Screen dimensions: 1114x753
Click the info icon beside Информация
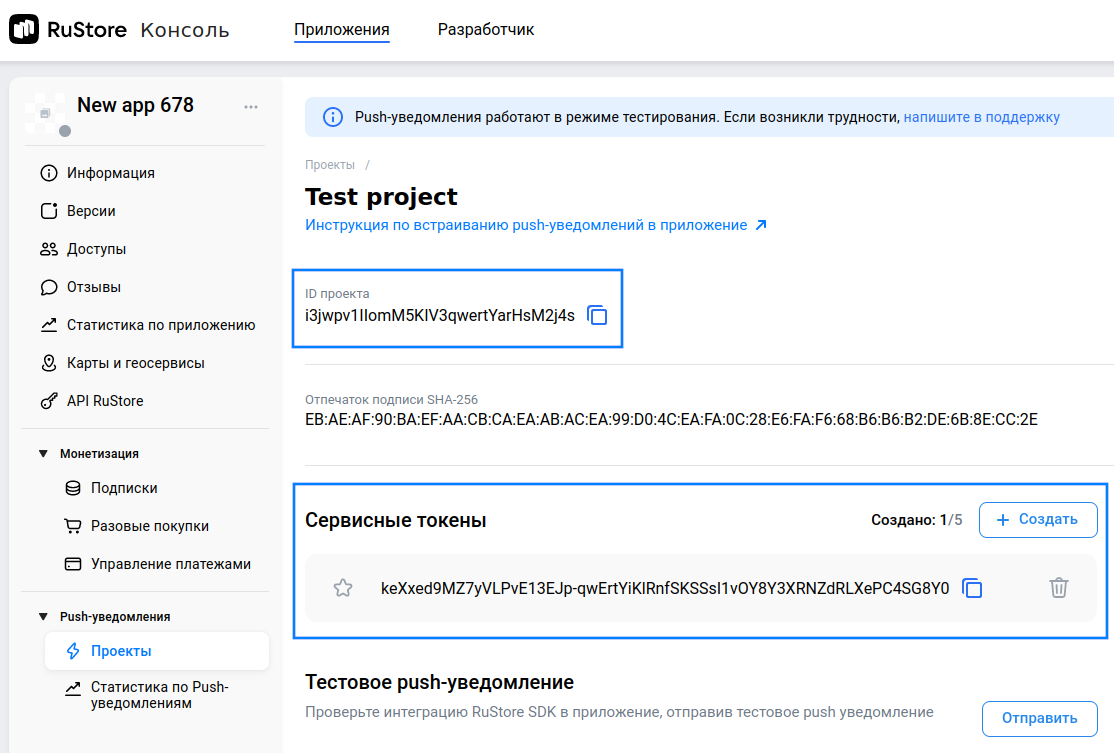pyautogui.click(x=49, y=173)
